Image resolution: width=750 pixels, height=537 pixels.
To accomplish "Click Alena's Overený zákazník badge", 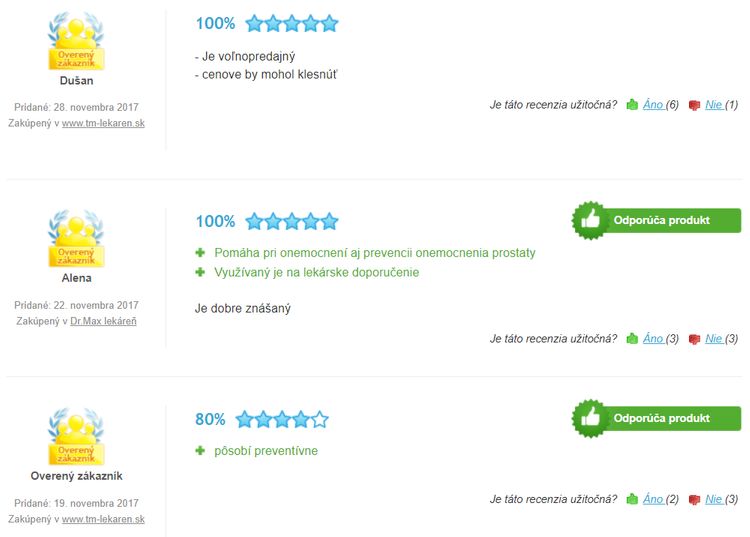I will (x=76, y=239).
